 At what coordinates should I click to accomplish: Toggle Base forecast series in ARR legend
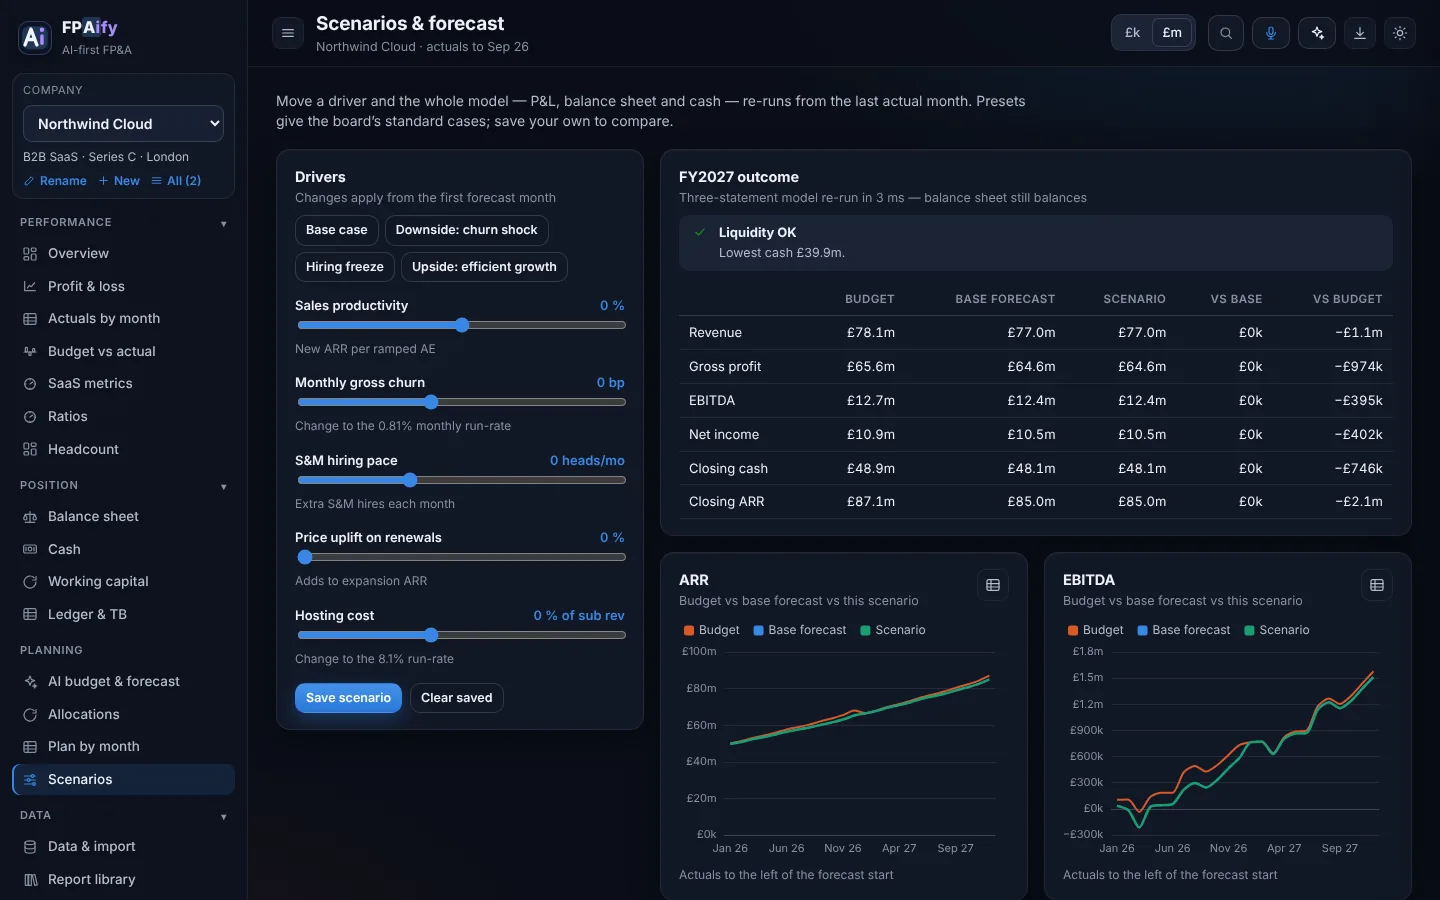click(x=800, y=630)
